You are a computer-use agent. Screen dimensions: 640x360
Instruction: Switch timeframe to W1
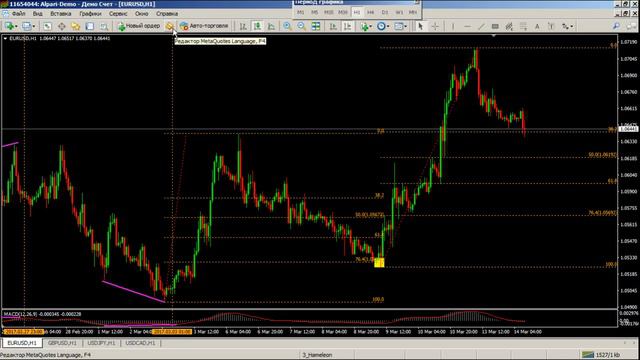click(x=399, y=13)
